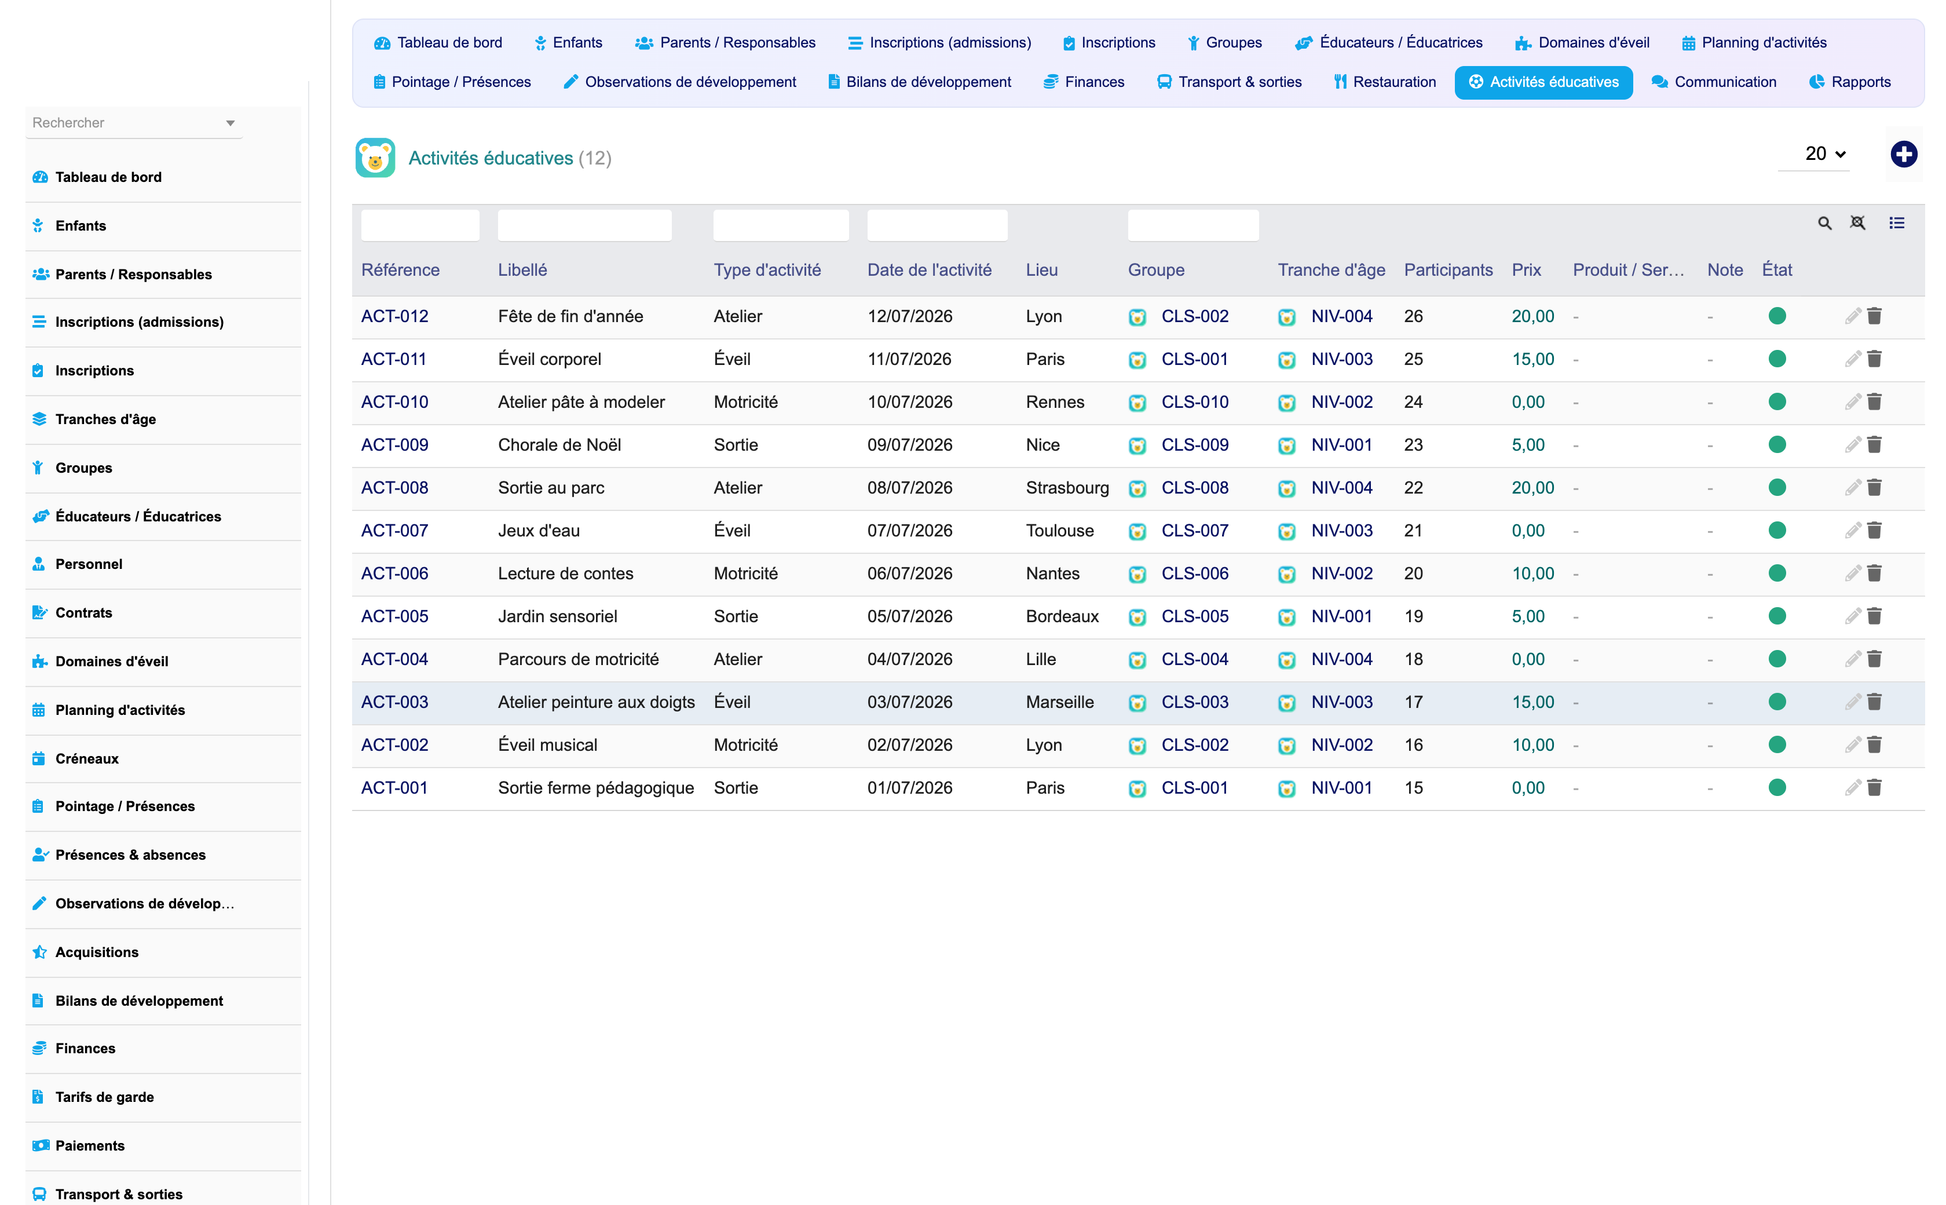Open NIV-002 link in the ACT-006 row
This screenshot has height=1205, width=1946.
point(1341,573)
